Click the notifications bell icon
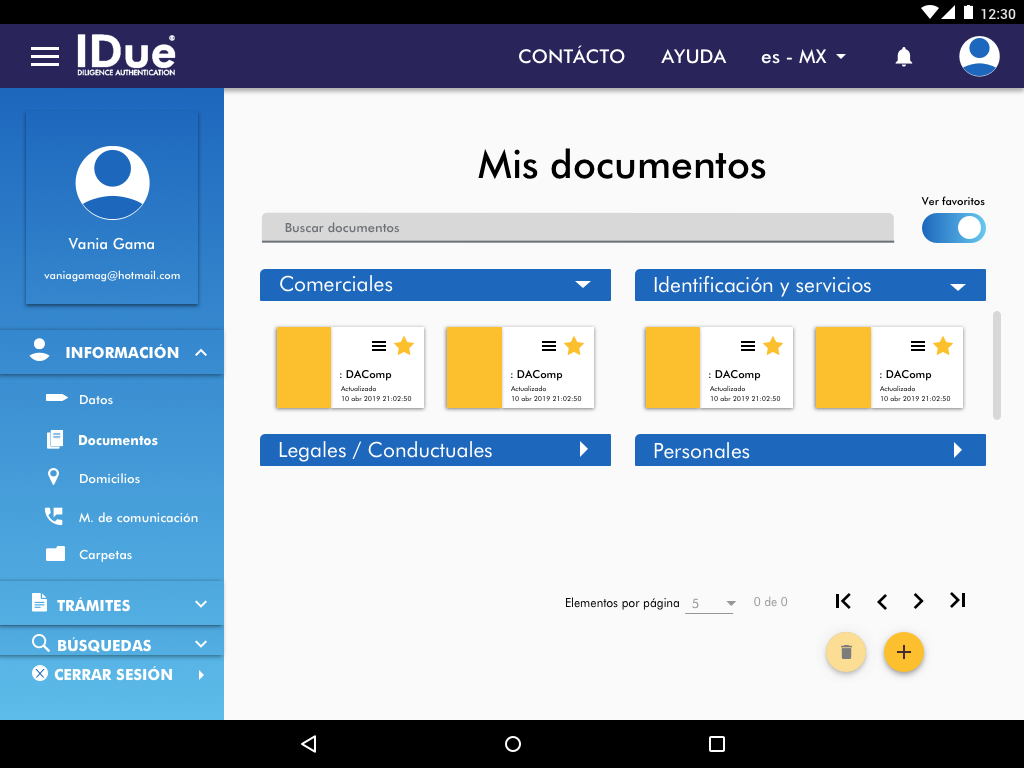Viewport: 1024px width, 768px height. click(903, 57)
